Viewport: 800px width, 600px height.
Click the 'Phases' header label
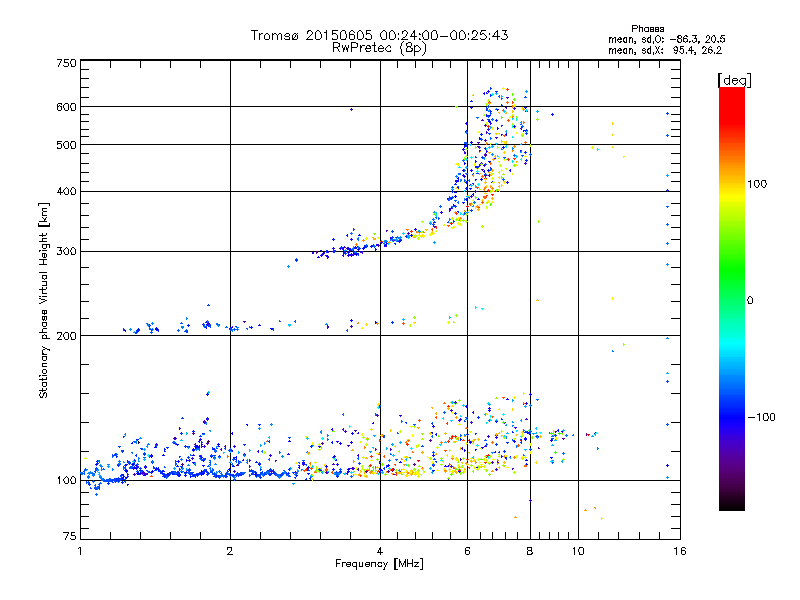[x=647, y=29]
